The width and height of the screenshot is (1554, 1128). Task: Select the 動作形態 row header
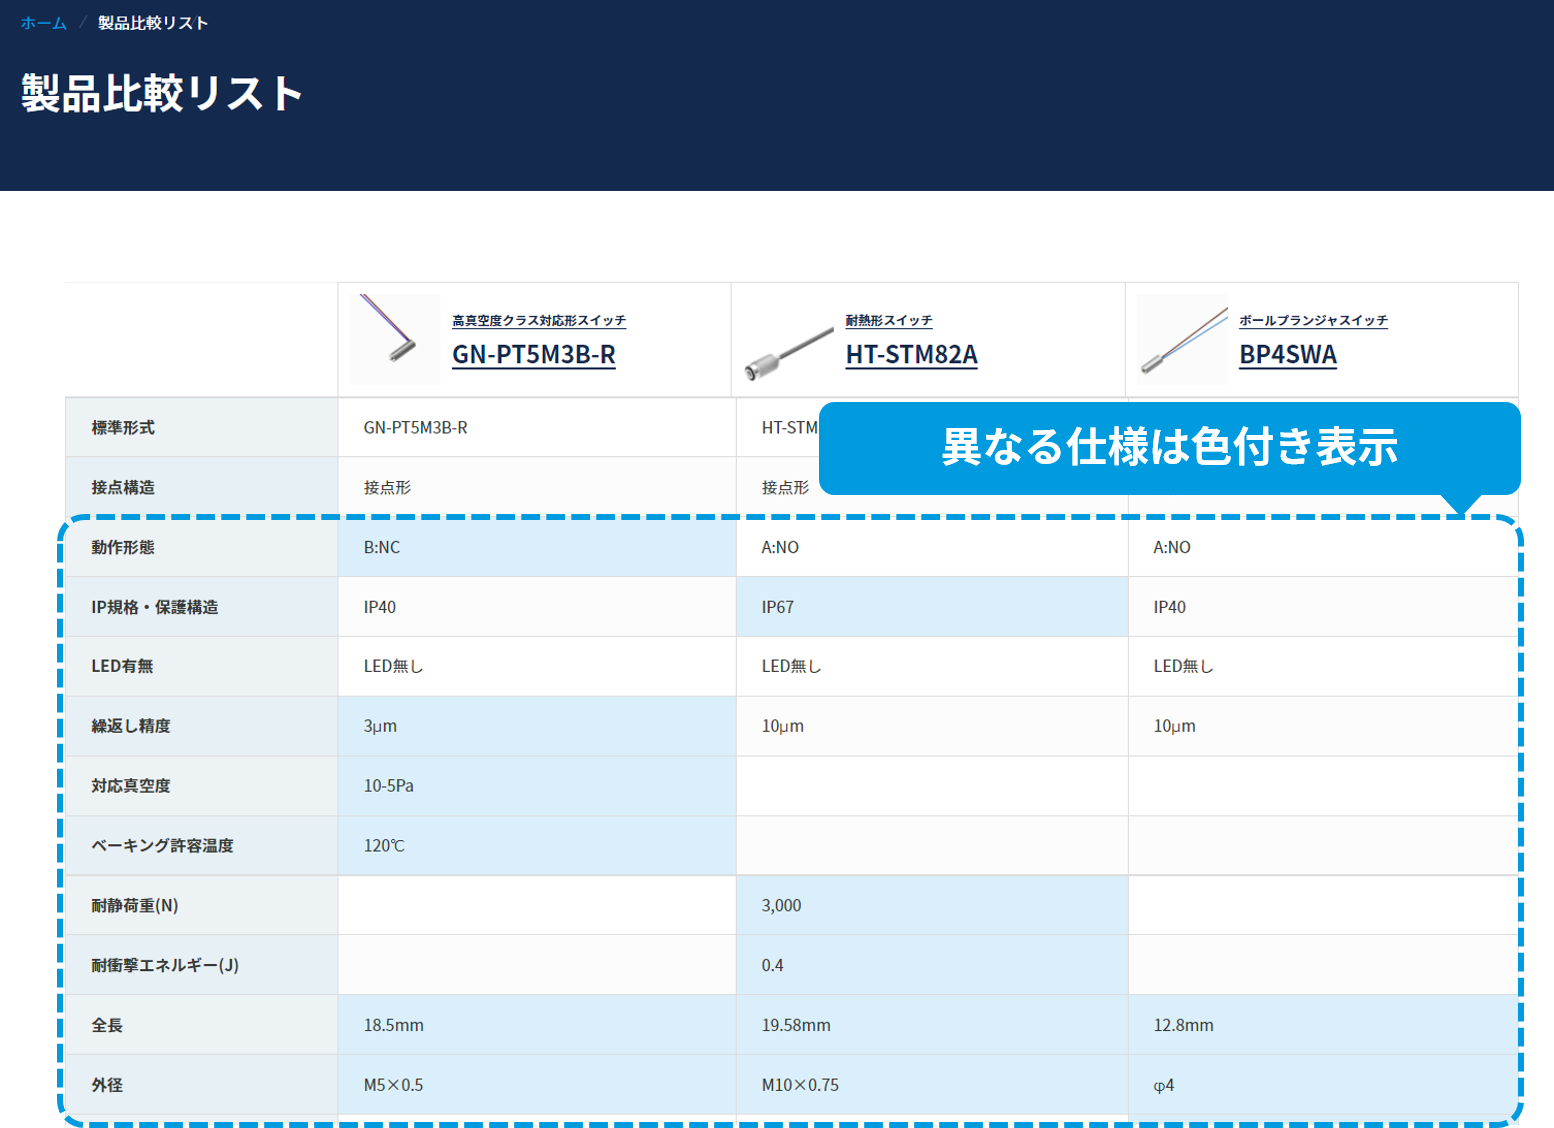click(x=202, y=547)
